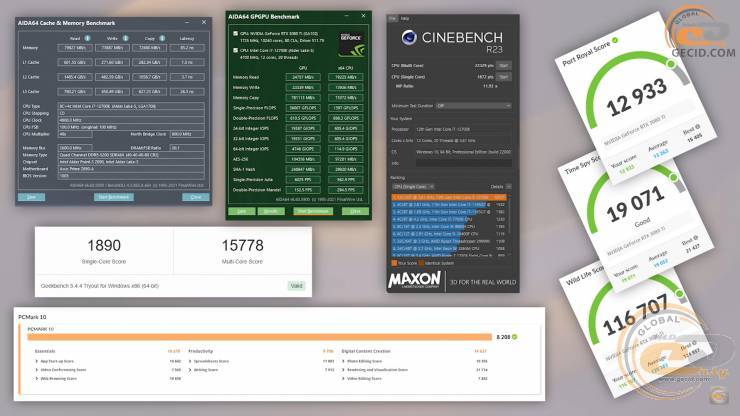Viewport: 740px width, 416px height.
Task: Start the CPU (Multi Core) Cinebench test
Action: point(504,66)
